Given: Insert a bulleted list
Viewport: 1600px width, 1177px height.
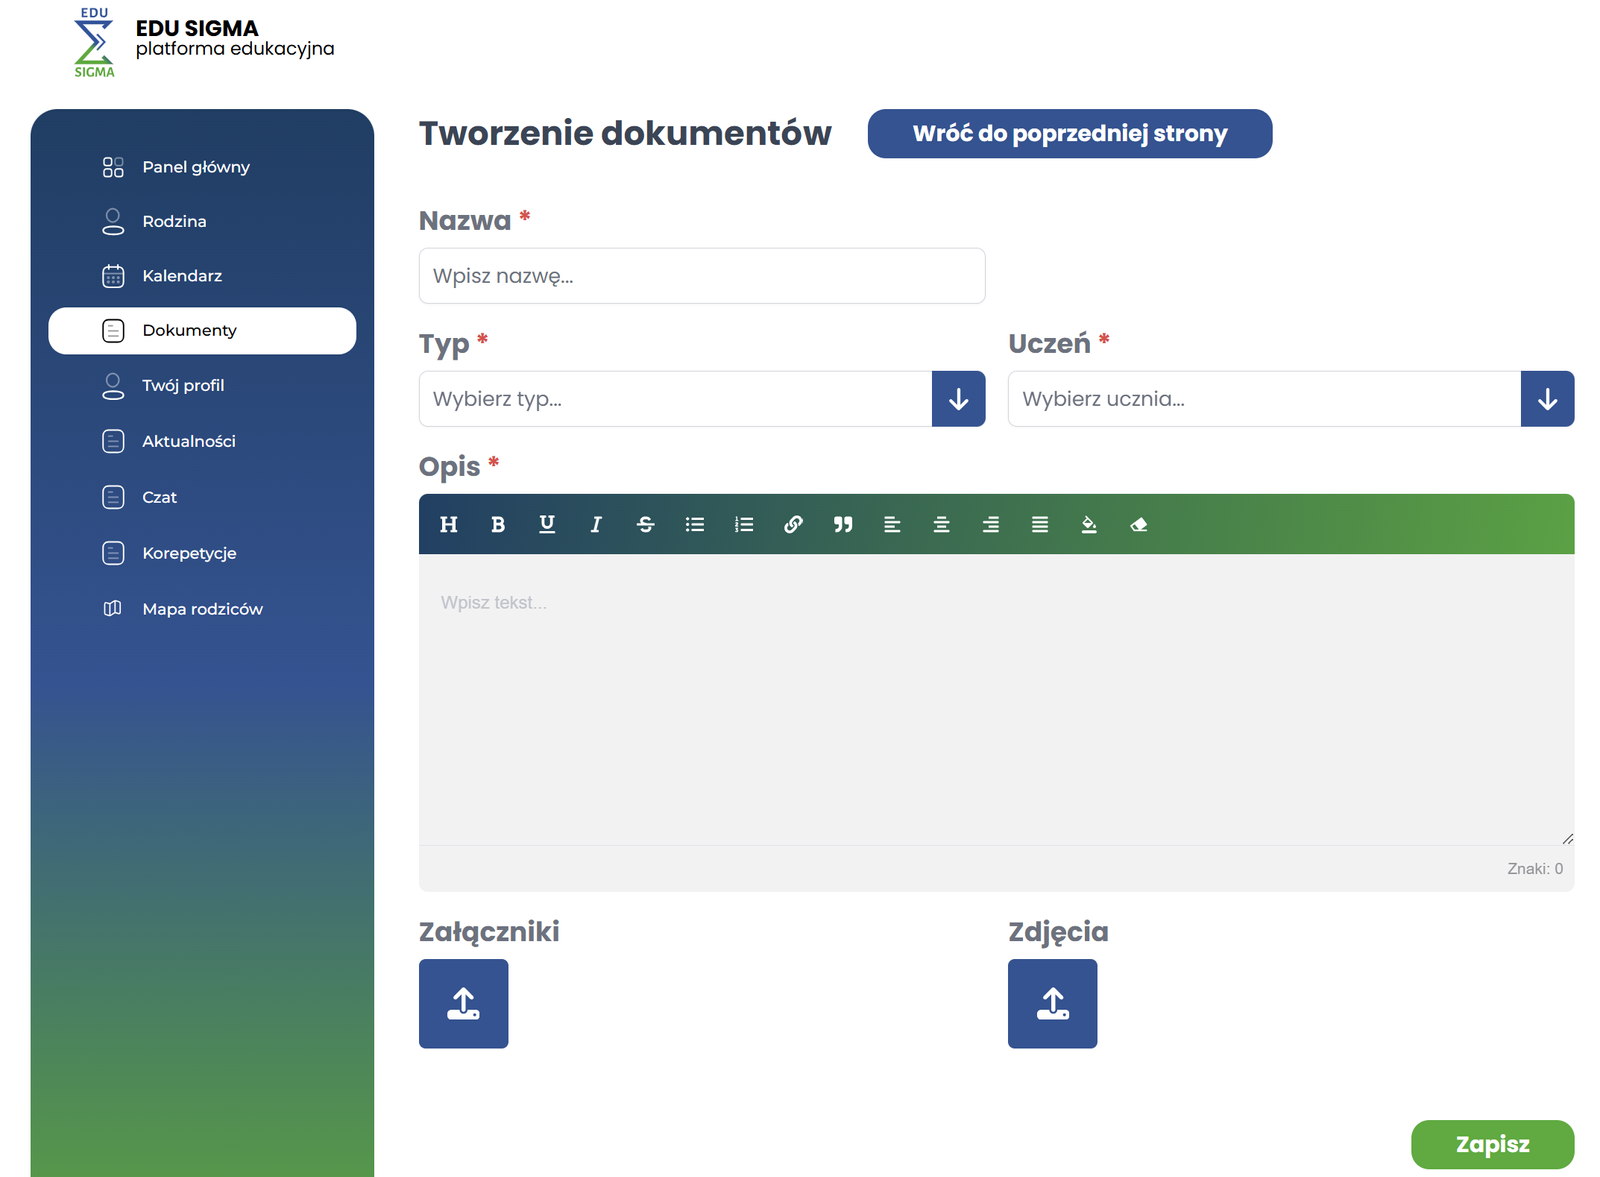Looking at the screenshot, I should pos(695,525).
